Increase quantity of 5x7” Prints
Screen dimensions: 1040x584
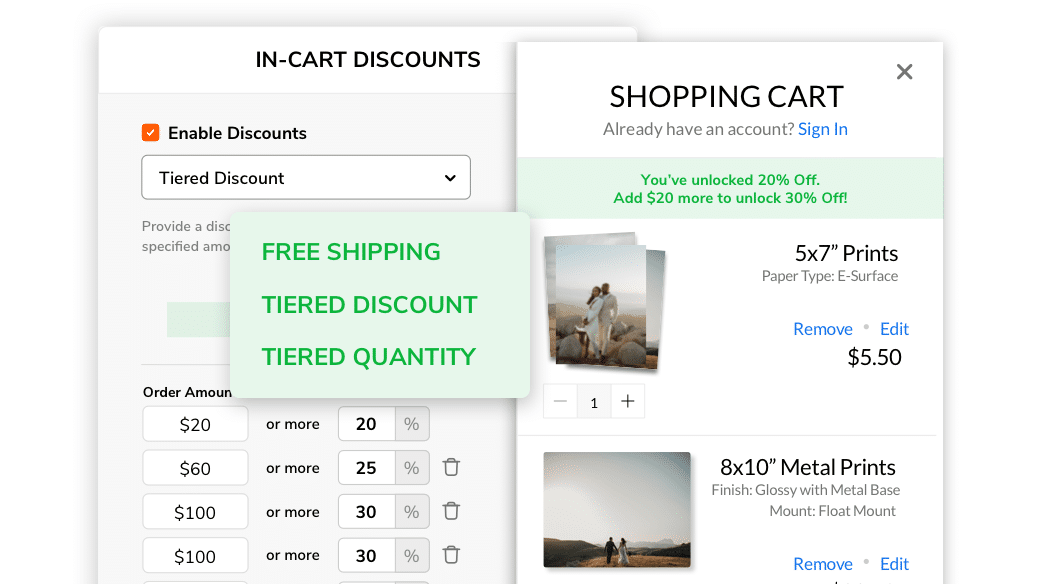point(628,401)
